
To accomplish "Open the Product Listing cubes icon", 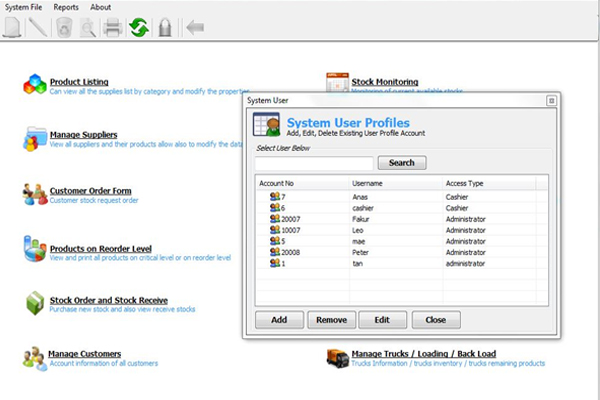I will (35, 86).
